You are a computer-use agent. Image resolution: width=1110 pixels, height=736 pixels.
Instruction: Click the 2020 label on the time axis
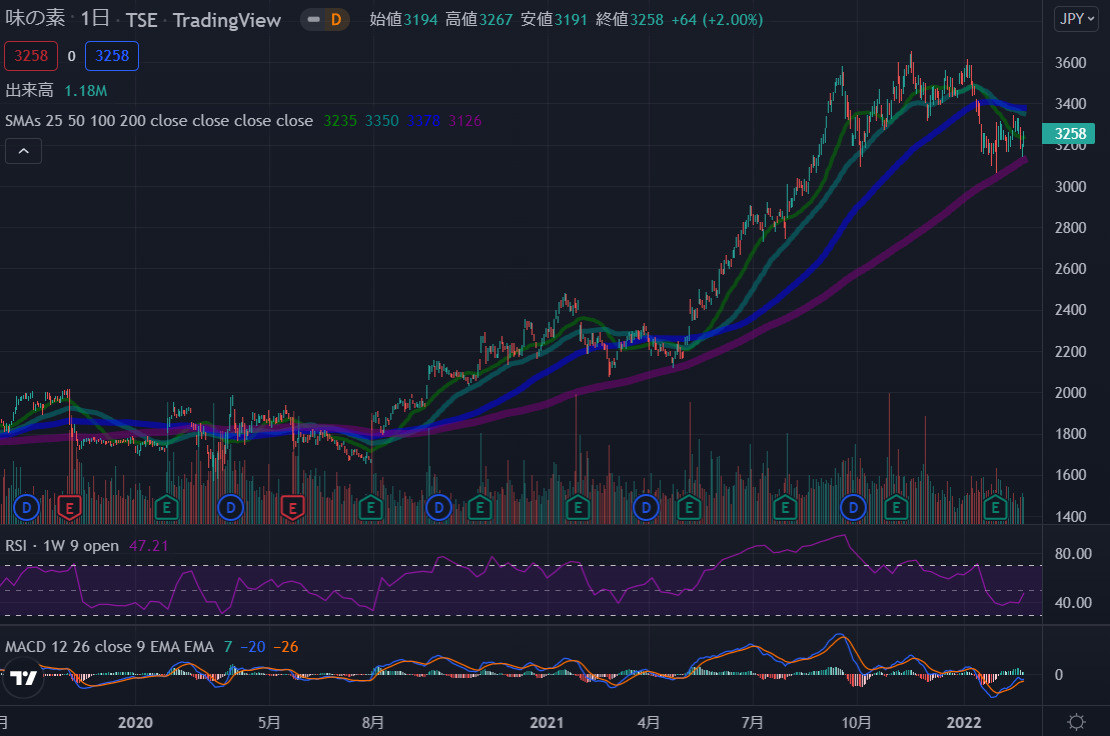click(135, 723)
